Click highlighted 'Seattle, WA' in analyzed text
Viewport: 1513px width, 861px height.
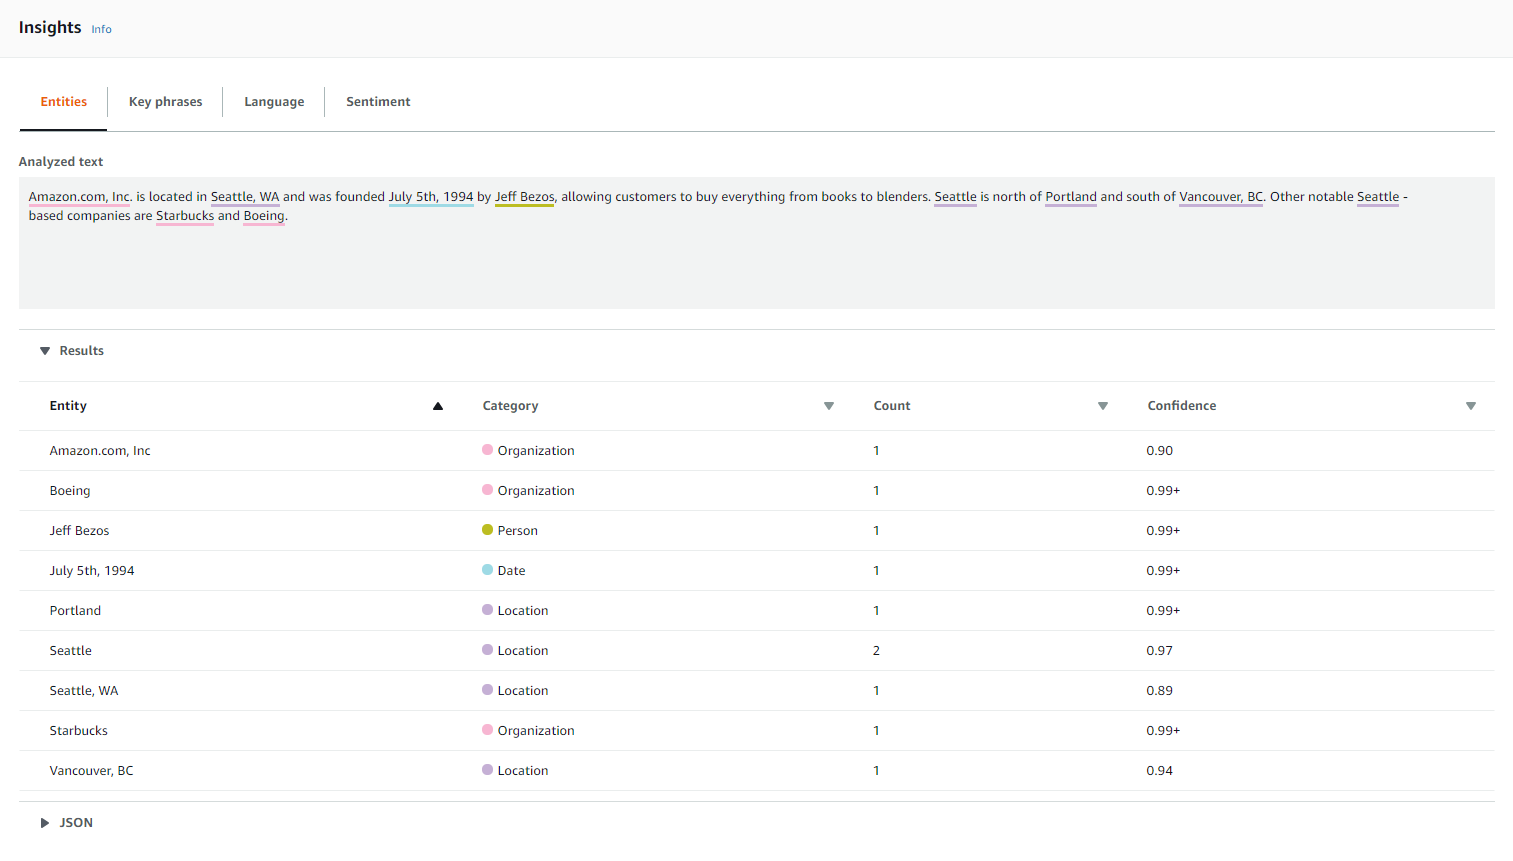click(245, 197)
